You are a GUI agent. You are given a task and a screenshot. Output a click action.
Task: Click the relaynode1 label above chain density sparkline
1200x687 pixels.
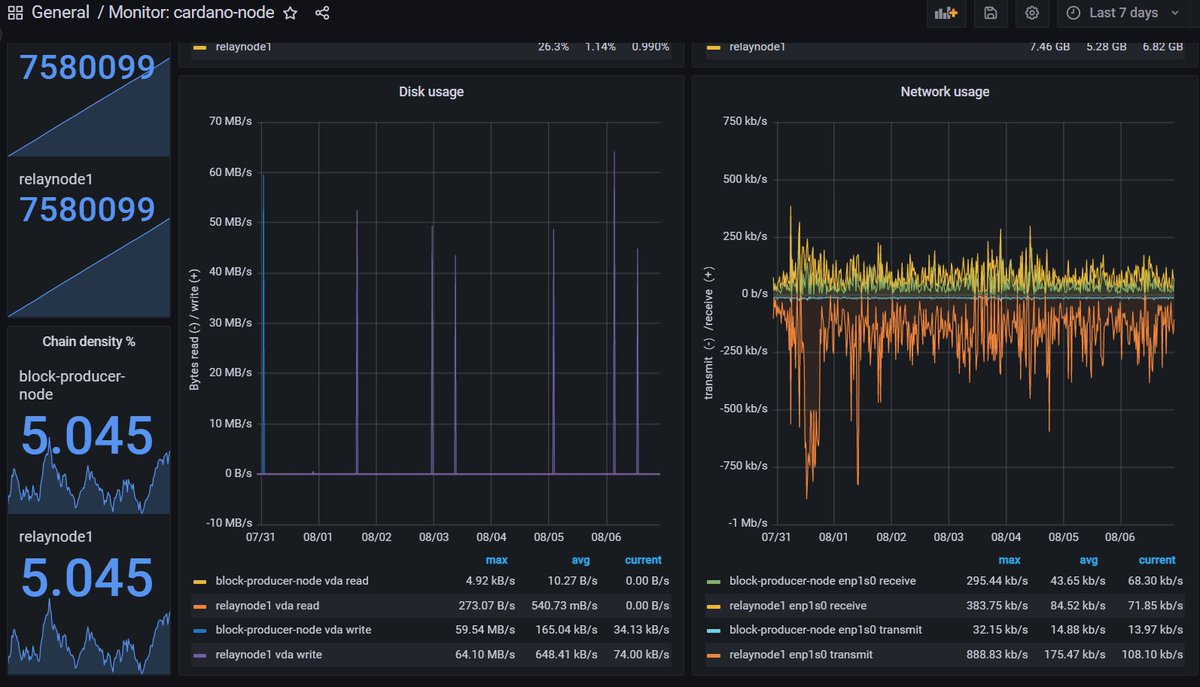pos(56,537)
